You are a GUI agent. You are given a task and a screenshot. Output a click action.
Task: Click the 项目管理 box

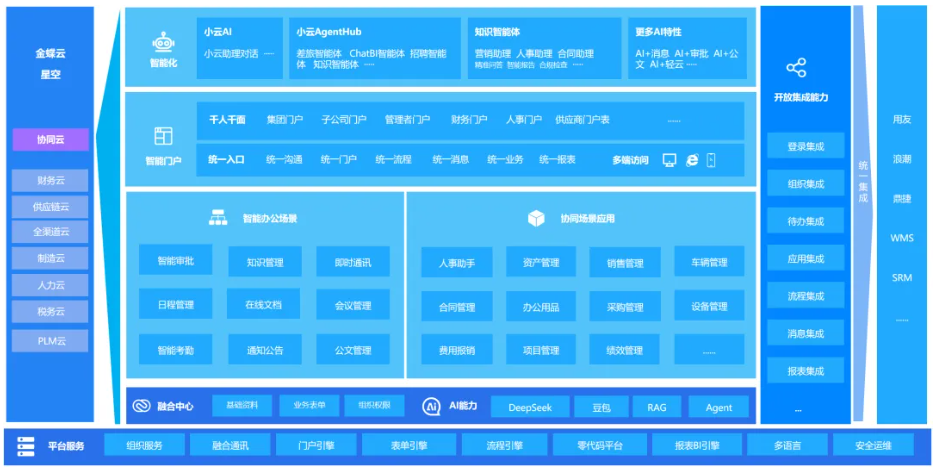(x=541, y=350)
